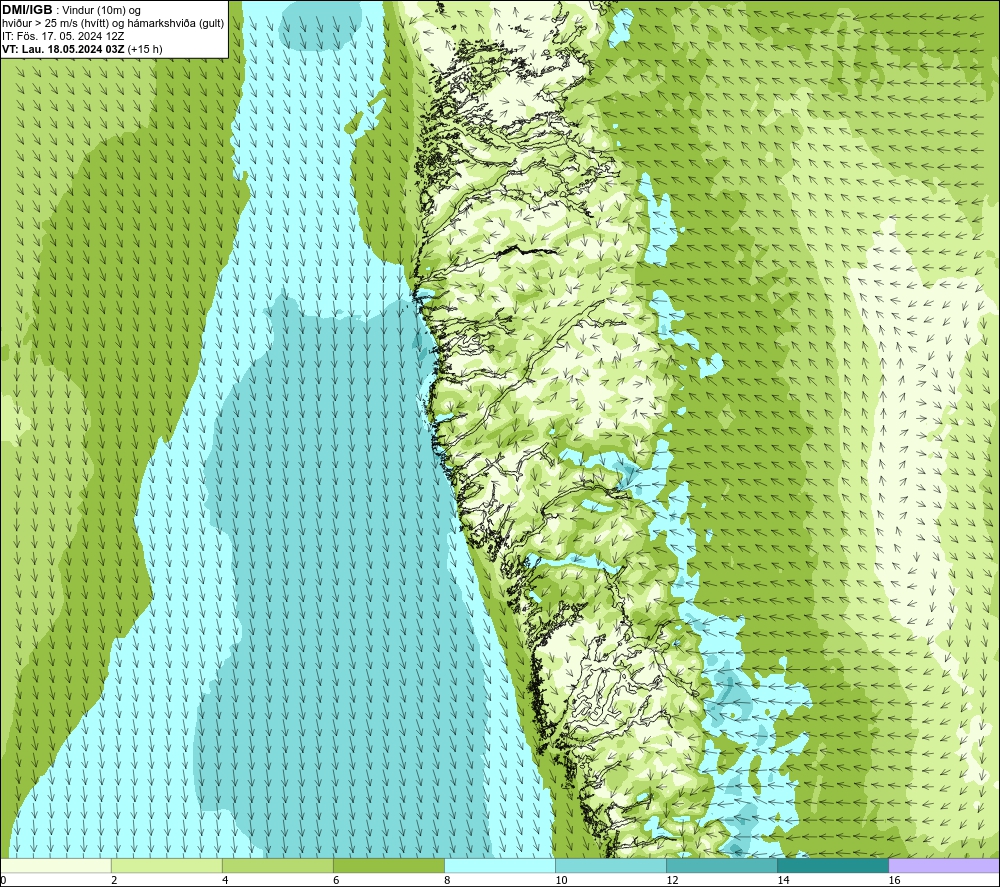Click the '2' label on the color scale
Screen dimensions: 1000x887
114,880
